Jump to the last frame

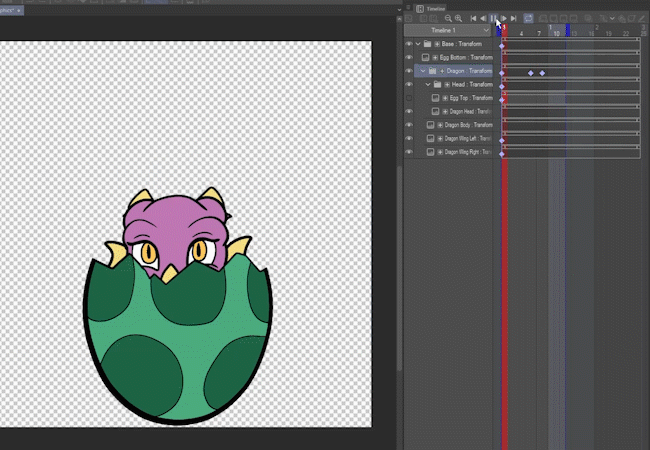514,18
